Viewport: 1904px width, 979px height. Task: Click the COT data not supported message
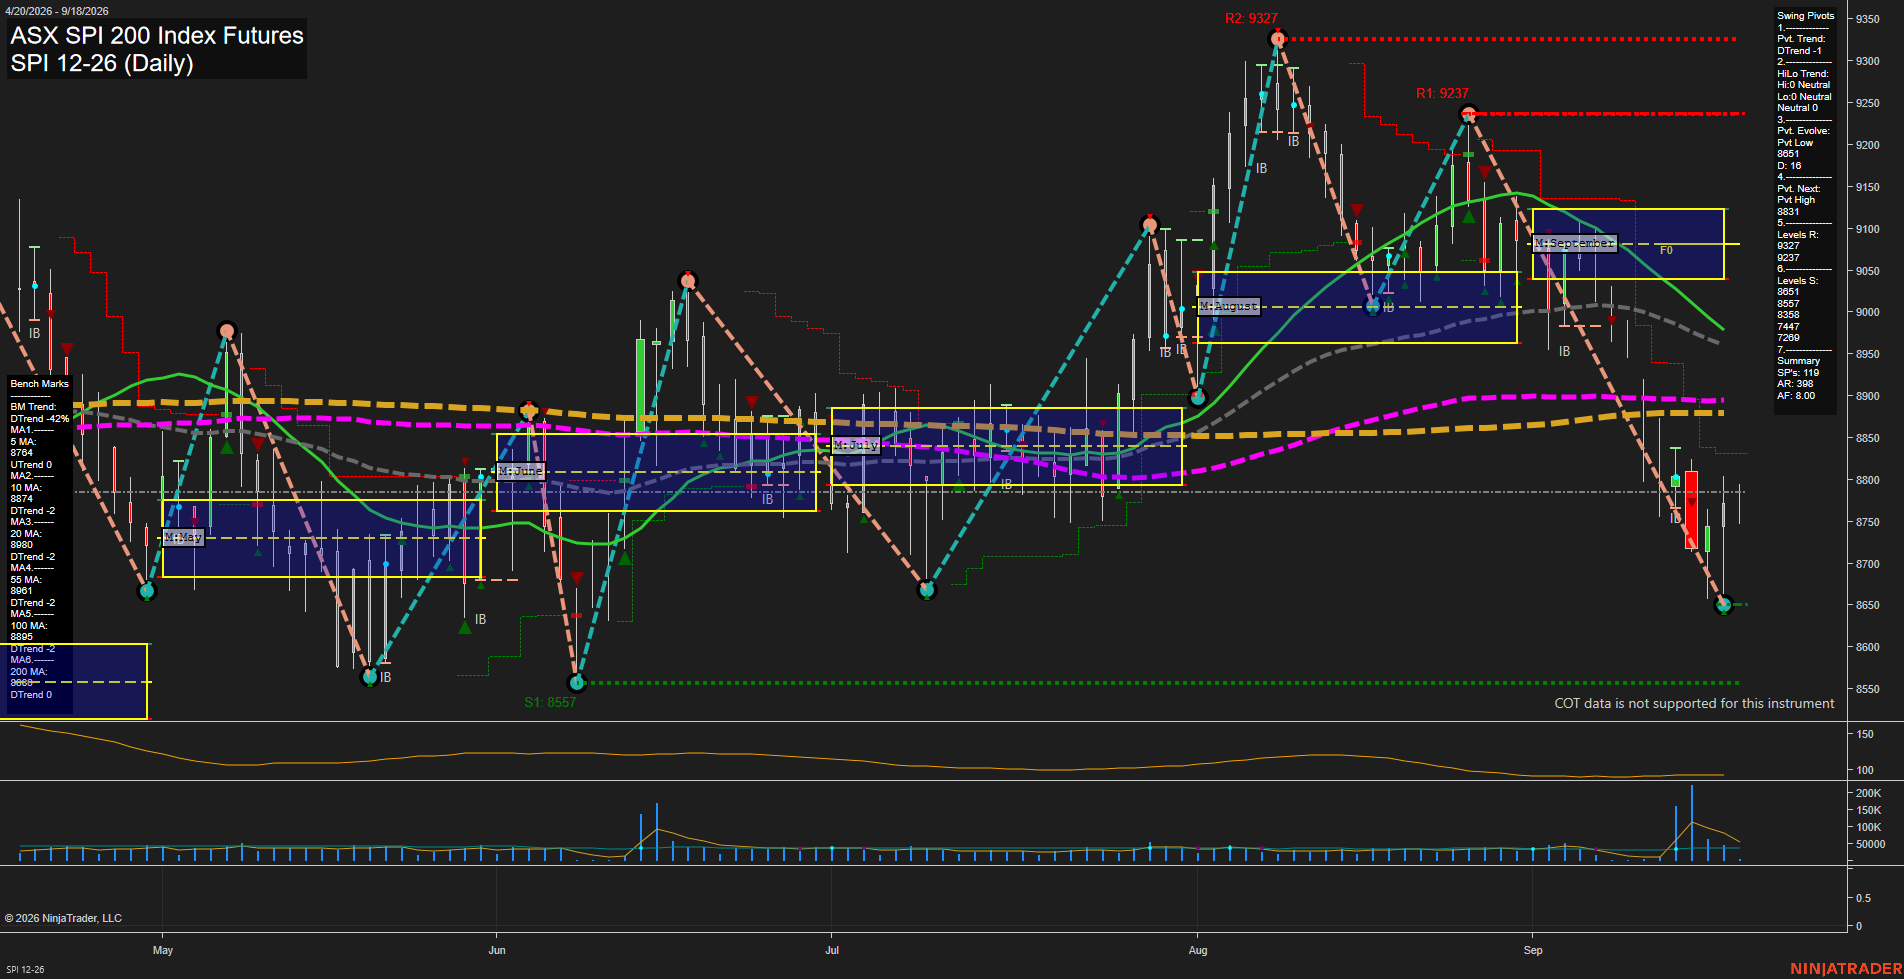1694,703
